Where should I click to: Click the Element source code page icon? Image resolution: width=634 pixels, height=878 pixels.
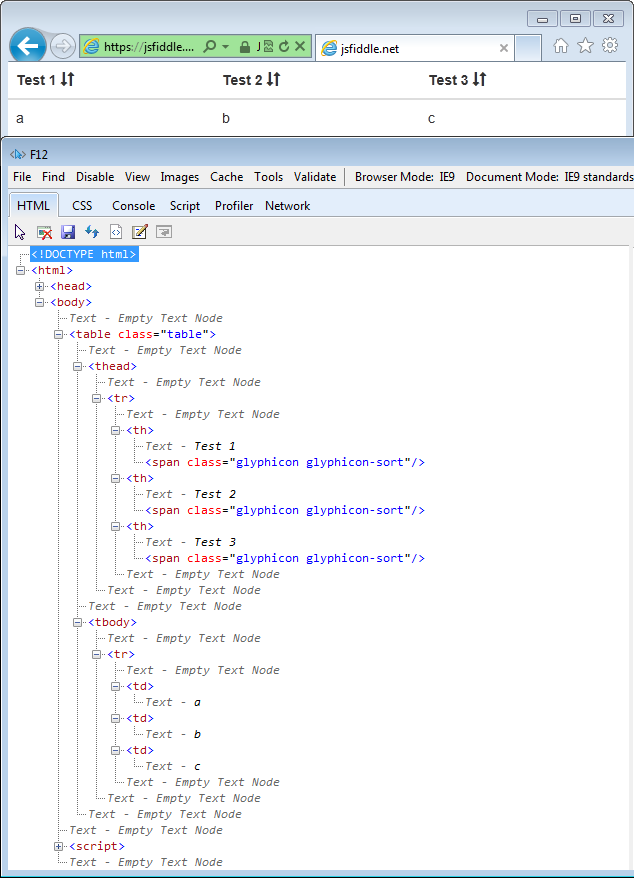coord(116,232)
